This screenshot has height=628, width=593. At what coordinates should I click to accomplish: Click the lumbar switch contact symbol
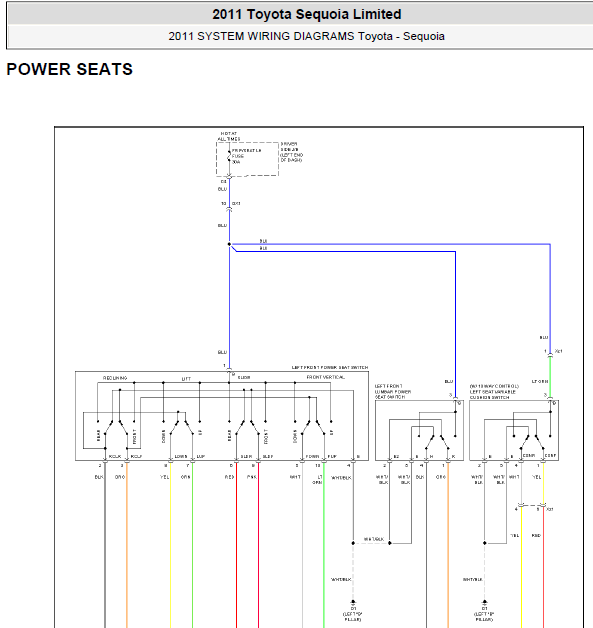437,441
